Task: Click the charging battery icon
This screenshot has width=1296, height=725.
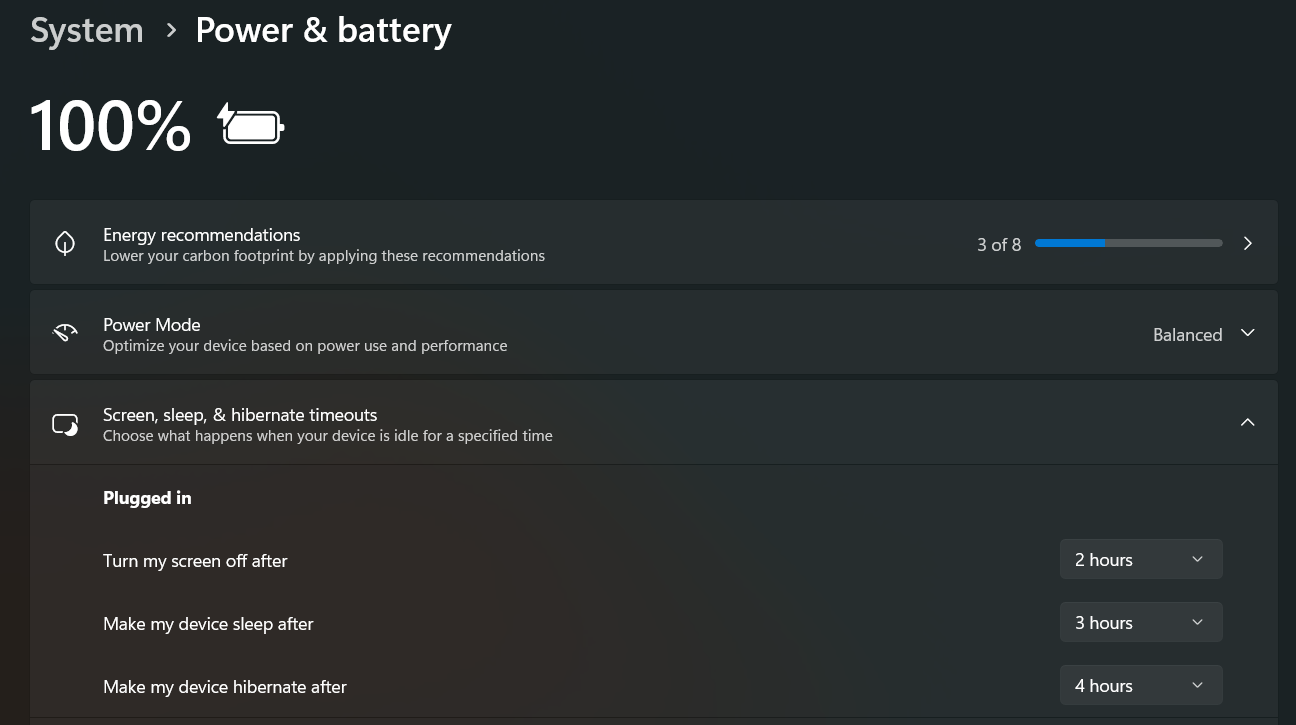Action: tap(251, 125)
